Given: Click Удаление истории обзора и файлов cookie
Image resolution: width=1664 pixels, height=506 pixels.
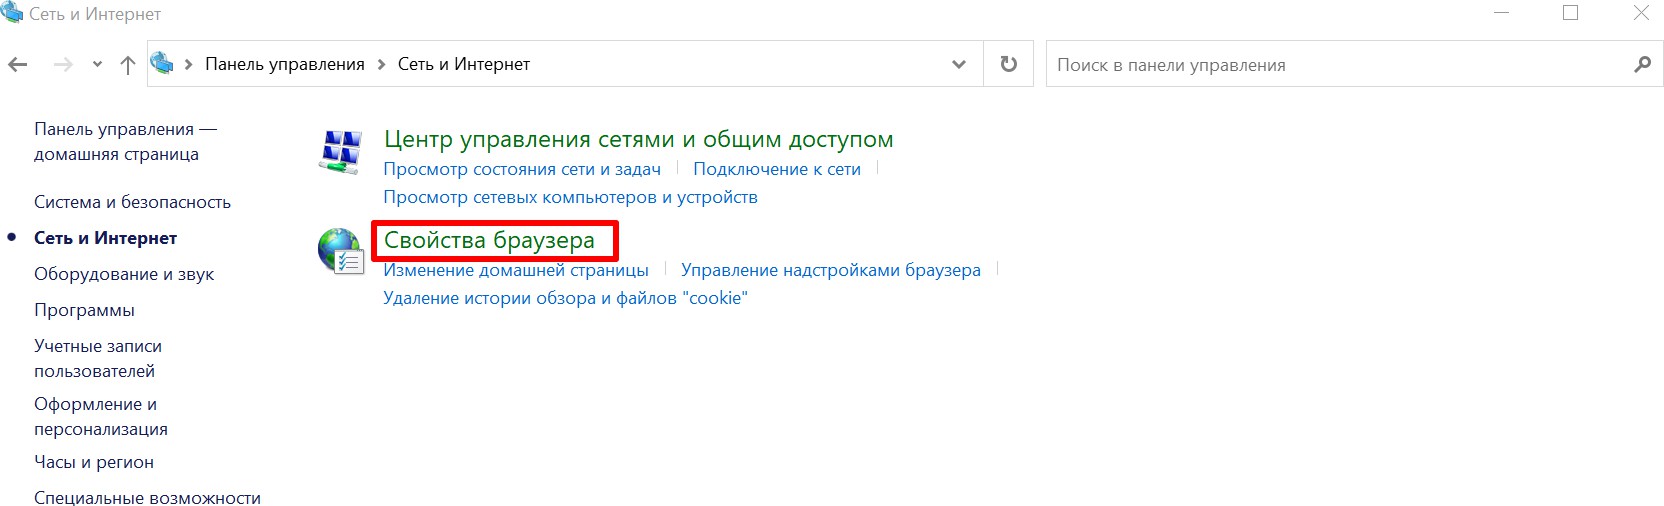Looking at the screenshot, I should (566, 298).
